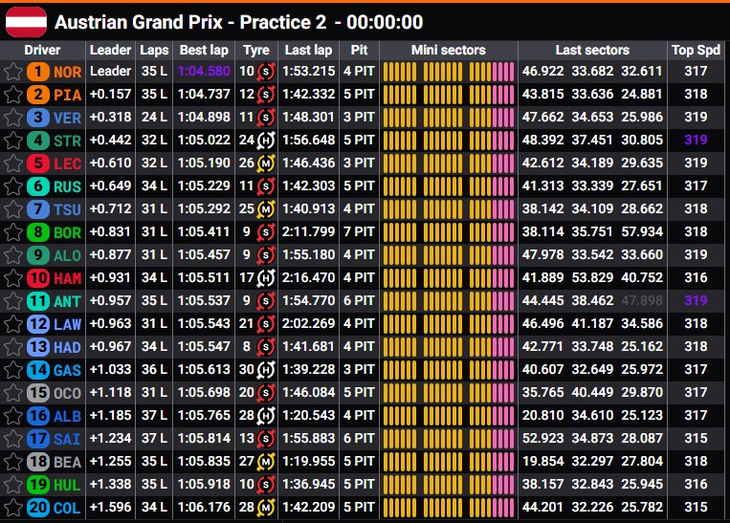Click the Austrian flag icon
The width and height of the screenshot is (730, 523).
(26, 22)
